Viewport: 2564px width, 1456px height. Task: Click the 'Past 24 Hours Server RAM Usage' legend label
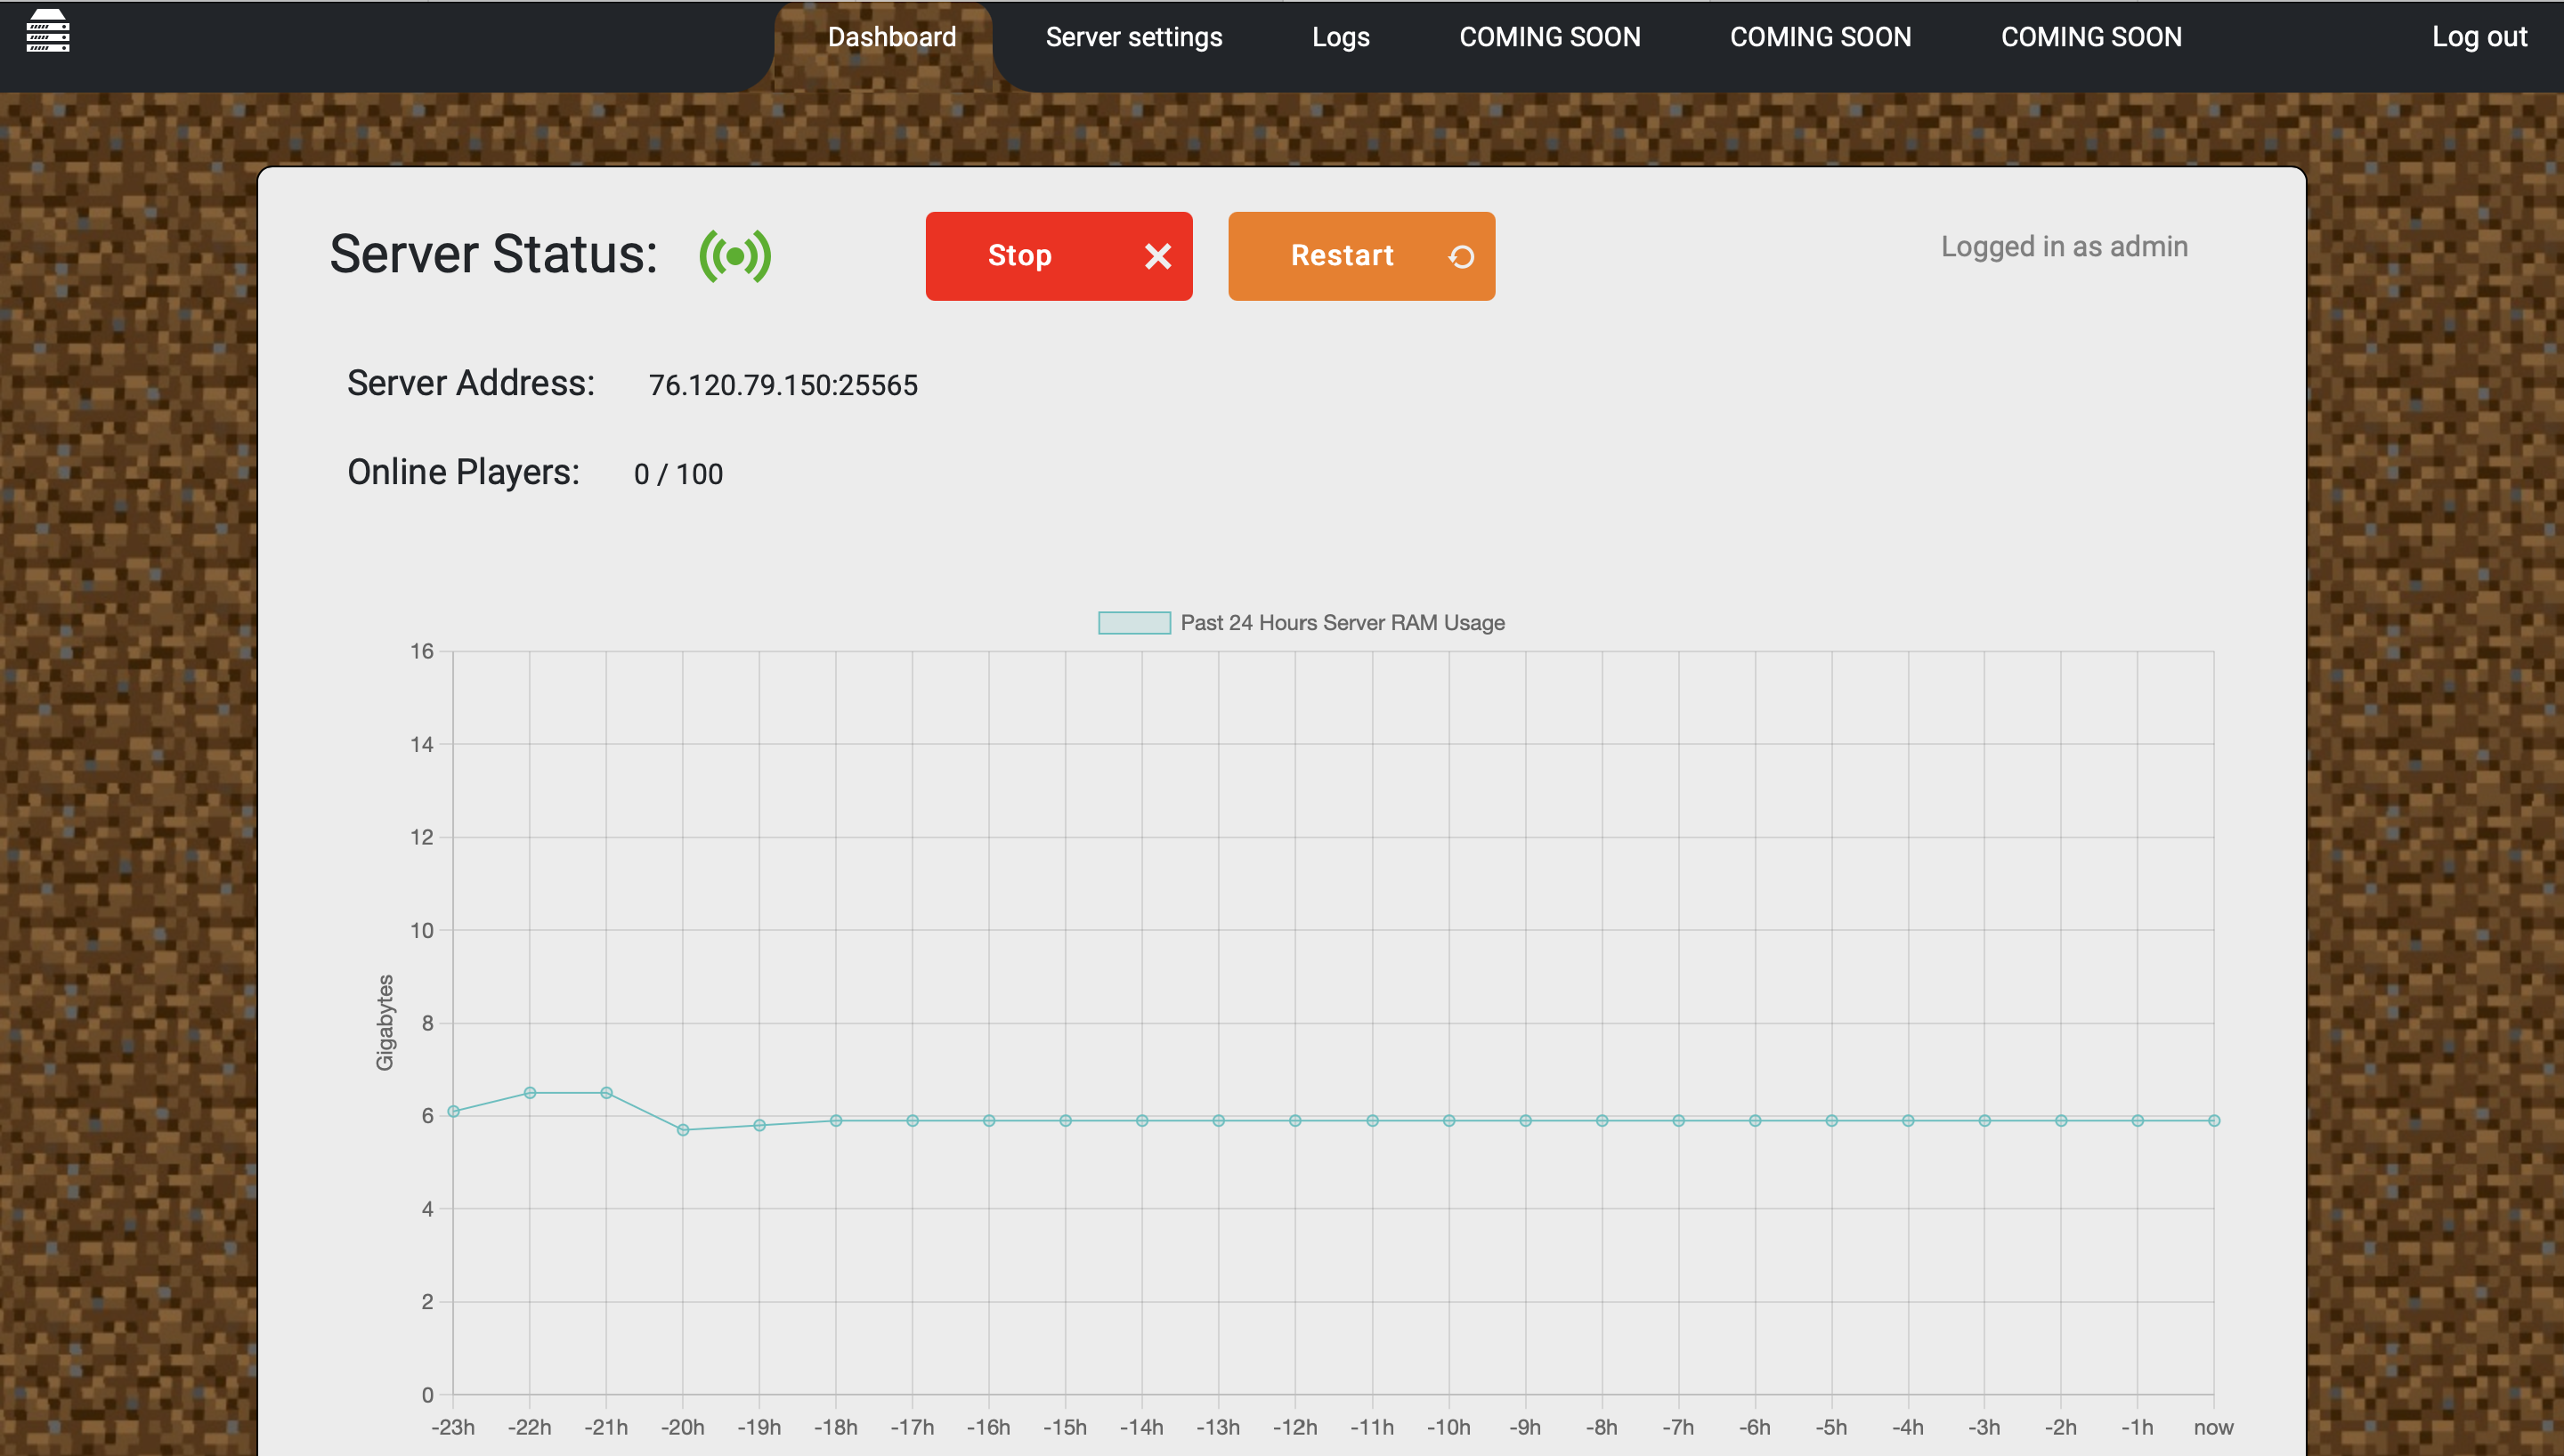(1342, 622)
